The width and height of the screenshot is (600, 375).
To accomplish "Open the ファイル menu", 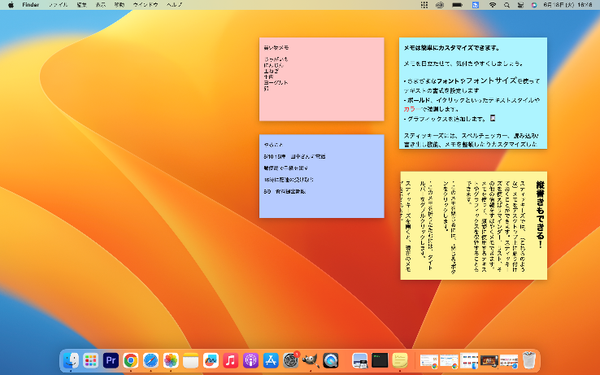I will coord(58,5).
